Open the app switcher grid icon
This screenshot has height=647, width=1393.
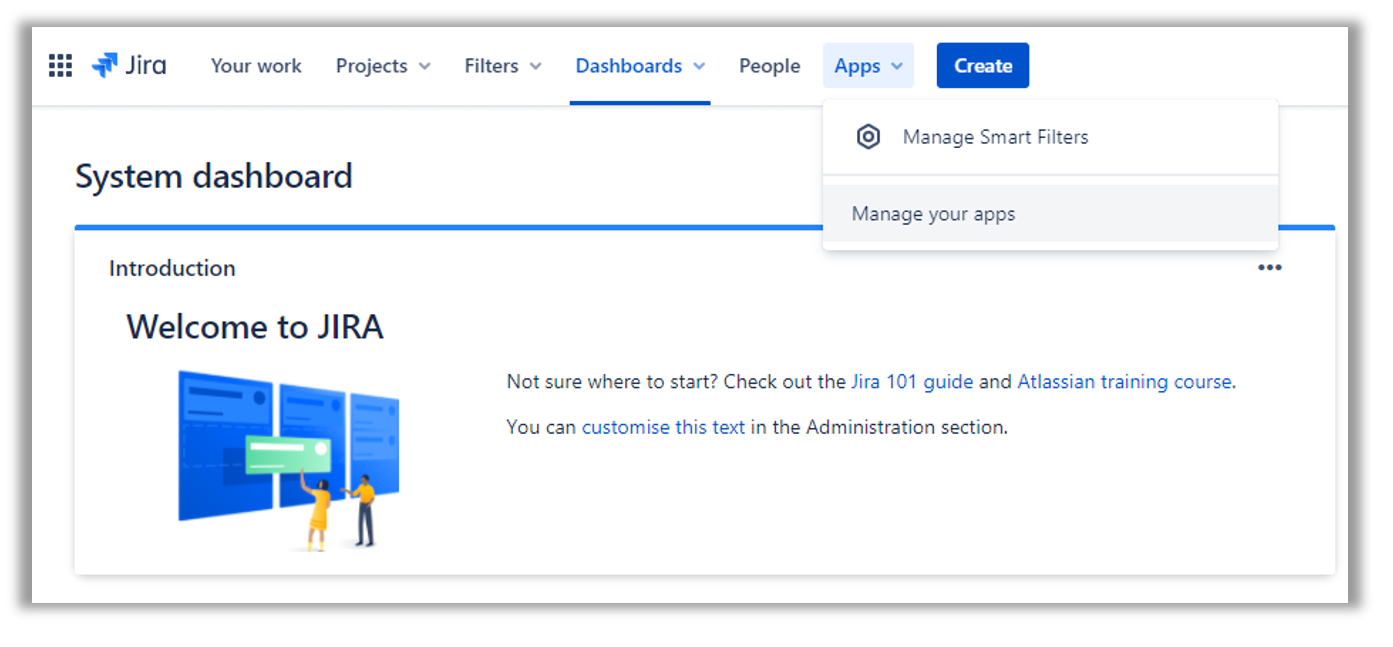(x=60, y=66)
